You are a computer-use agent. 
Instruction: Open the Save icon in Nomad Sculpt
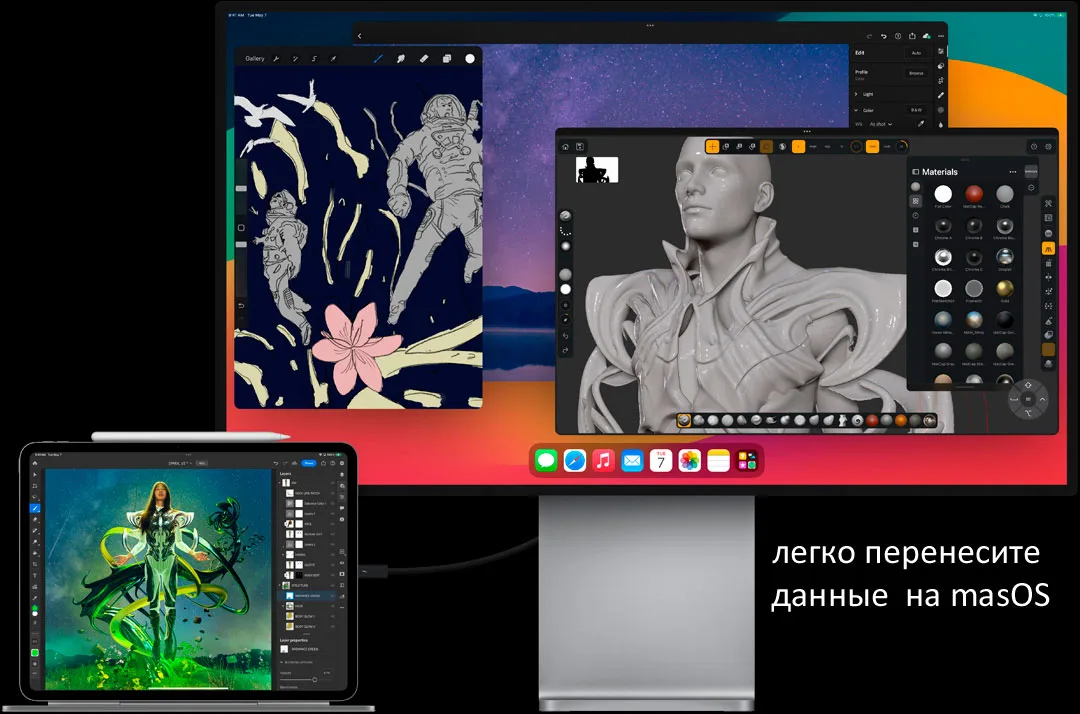click(581, 146)
